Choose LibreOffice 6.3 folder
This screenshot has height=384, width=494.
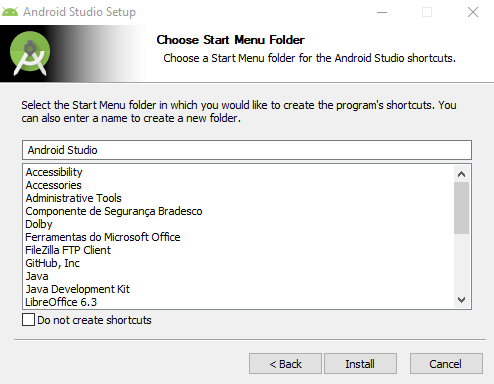point(61,302)
